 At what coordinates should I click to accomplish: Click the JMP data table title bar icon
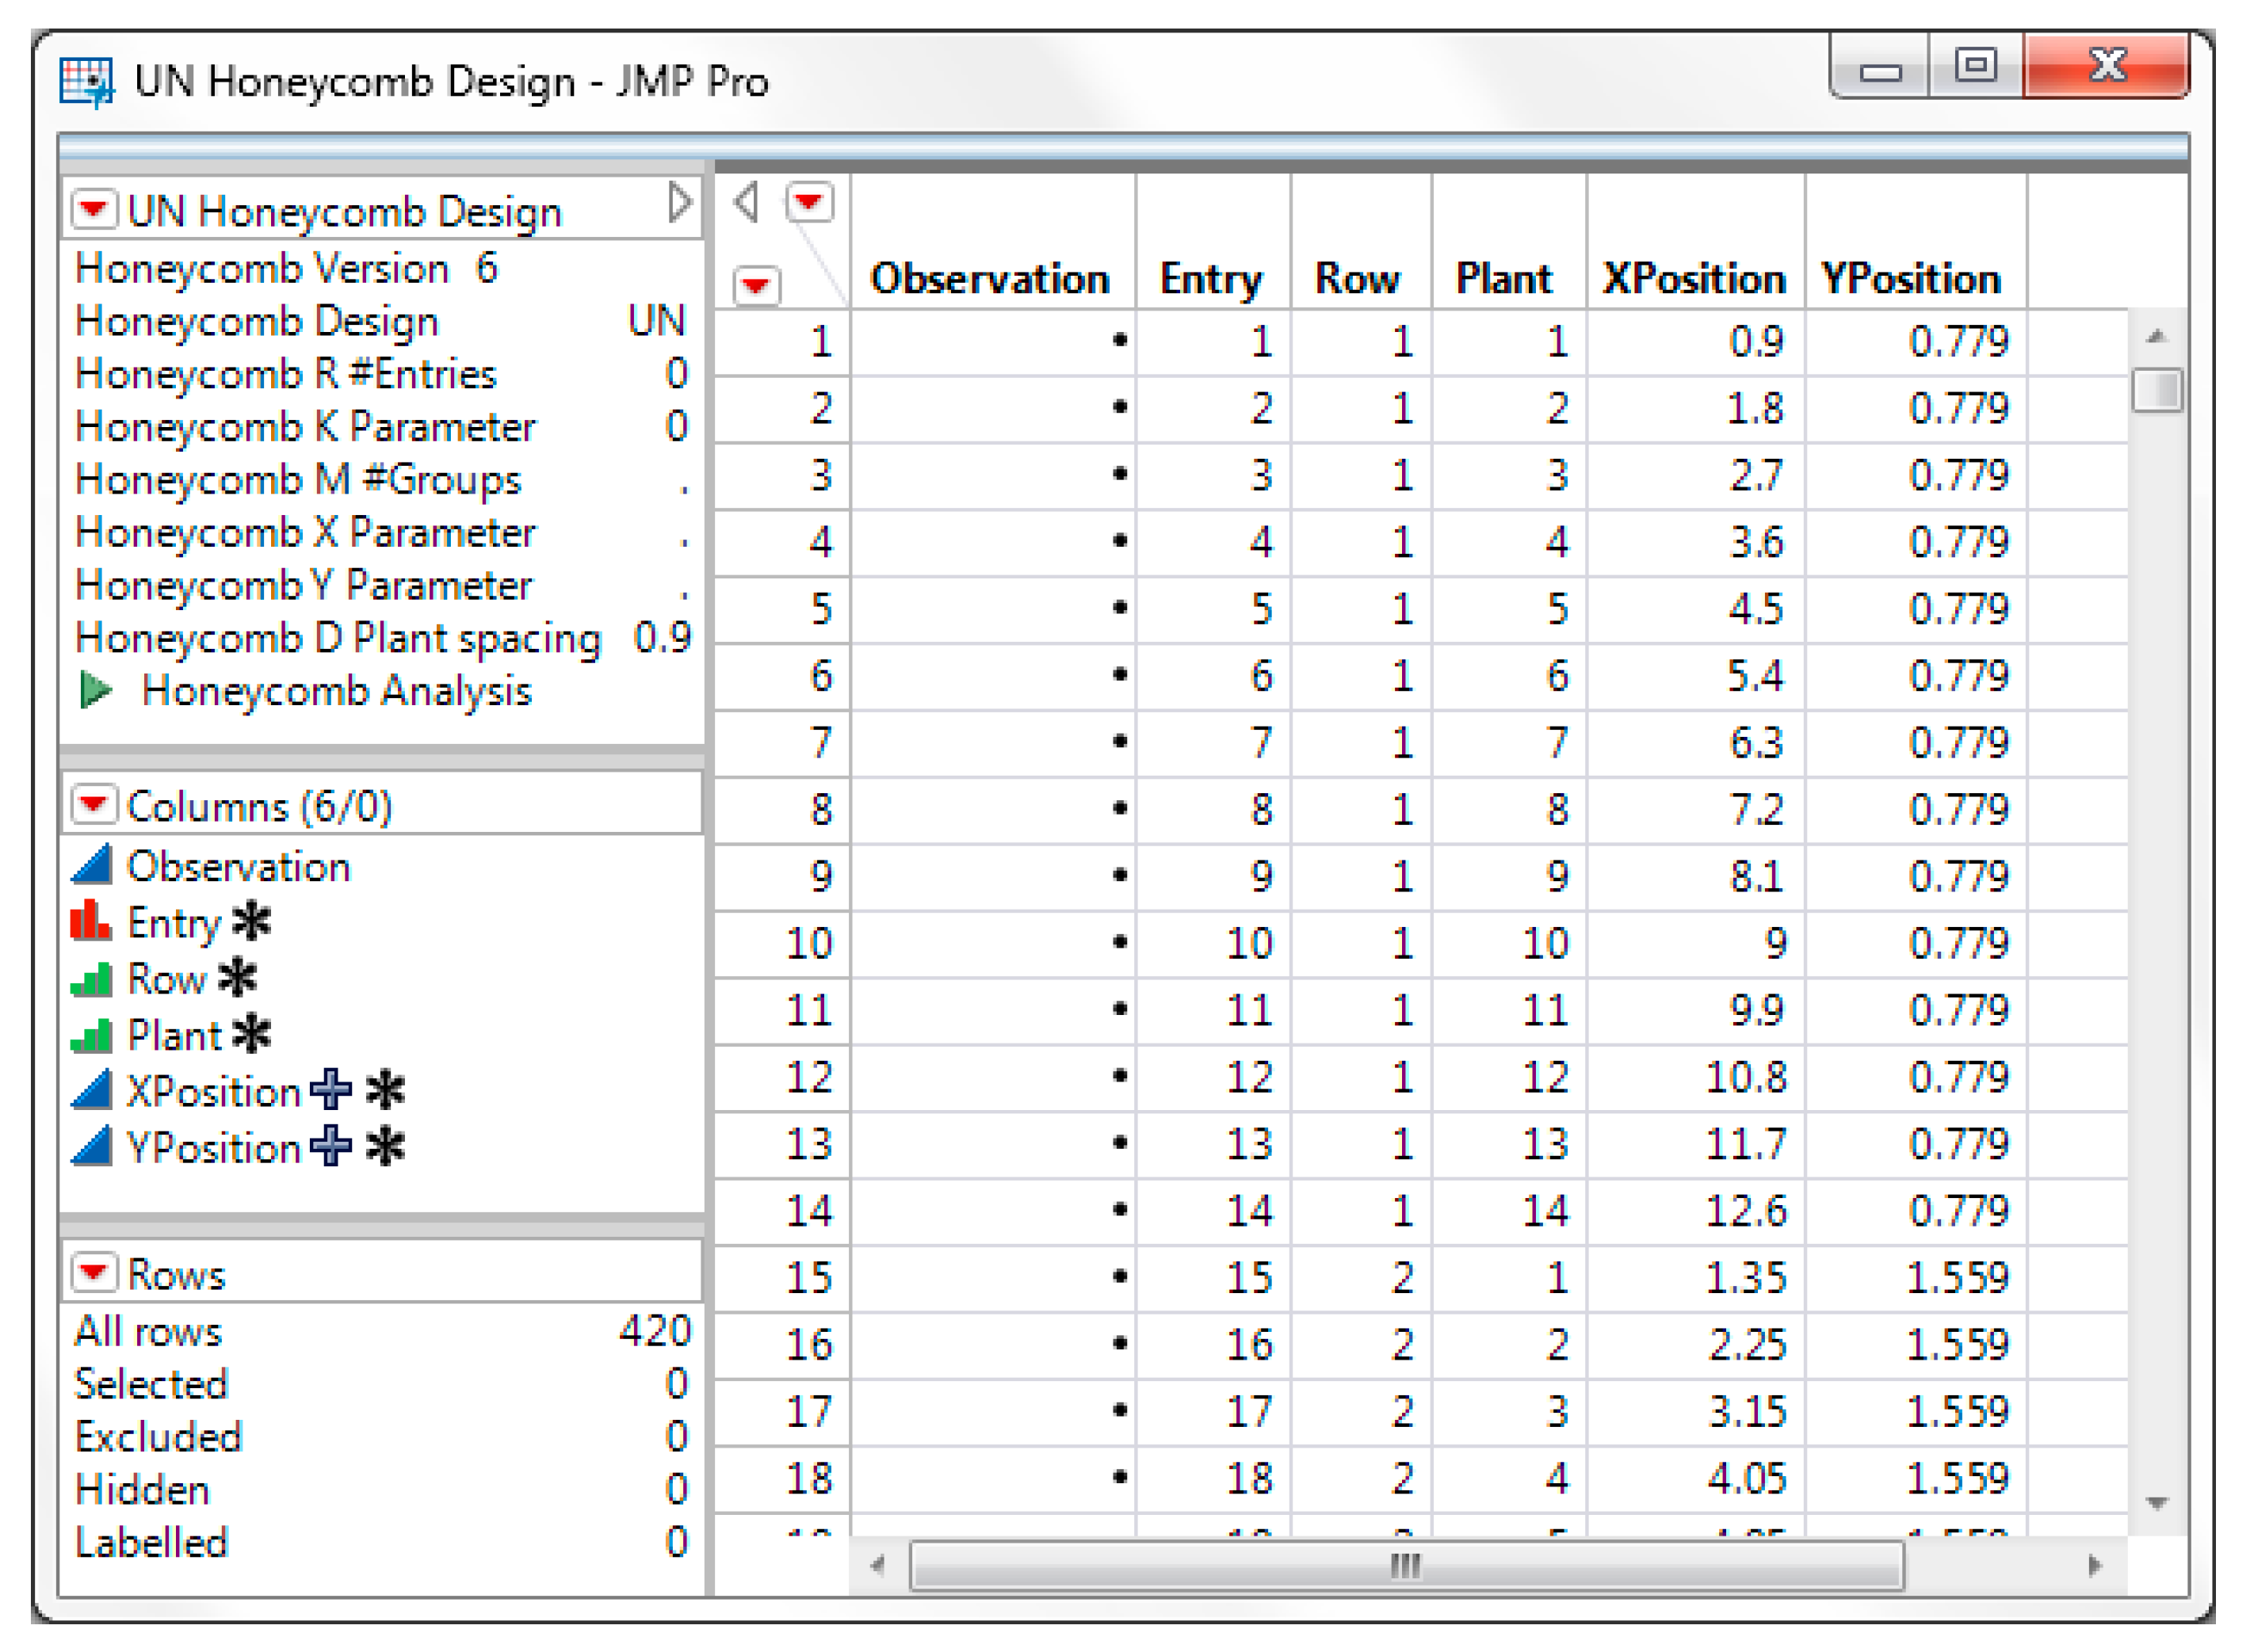pos(86,81)
